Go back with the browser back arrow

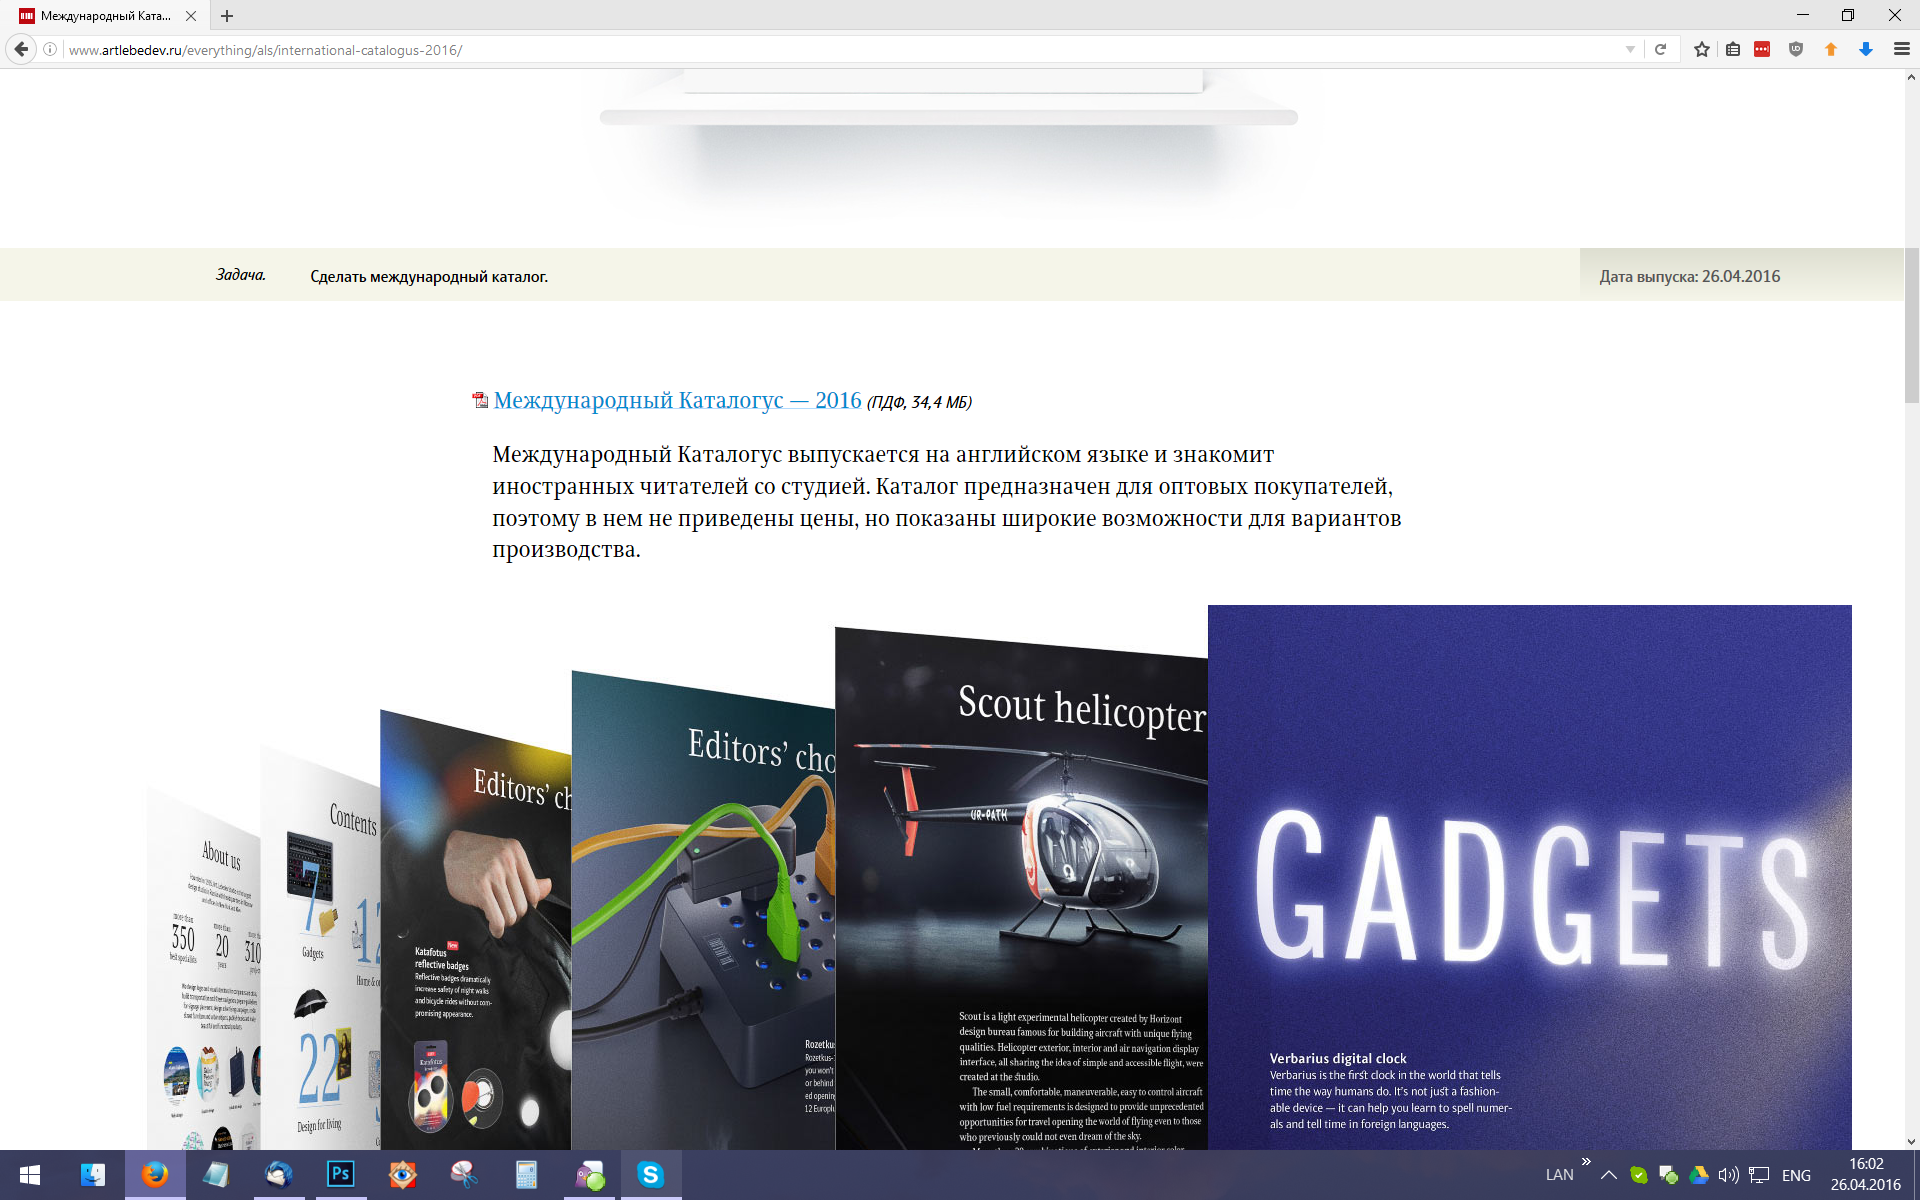pyautogui.click(x=21, y=49)
